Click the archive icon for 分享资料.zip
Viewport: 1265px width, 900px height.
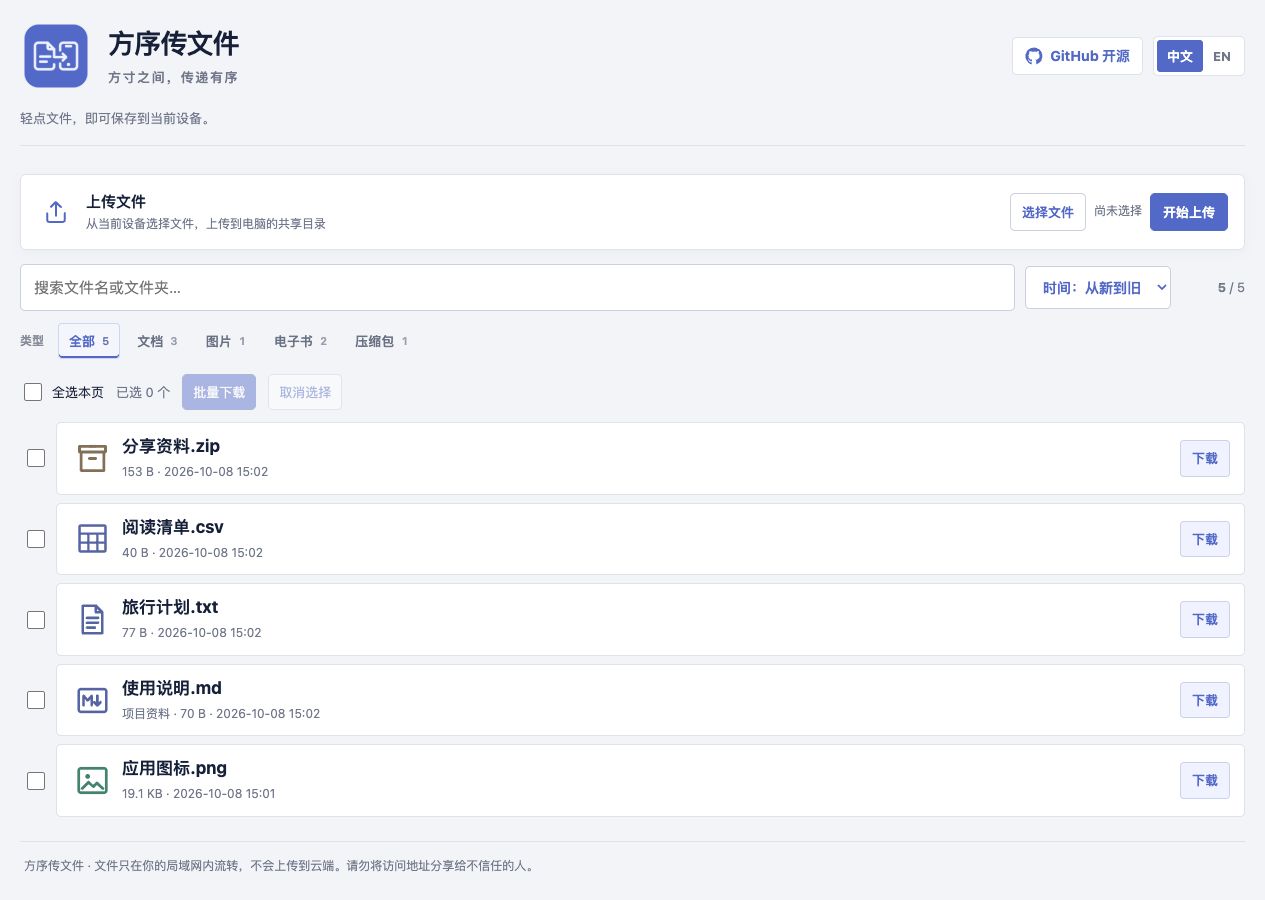coord(92,458)
